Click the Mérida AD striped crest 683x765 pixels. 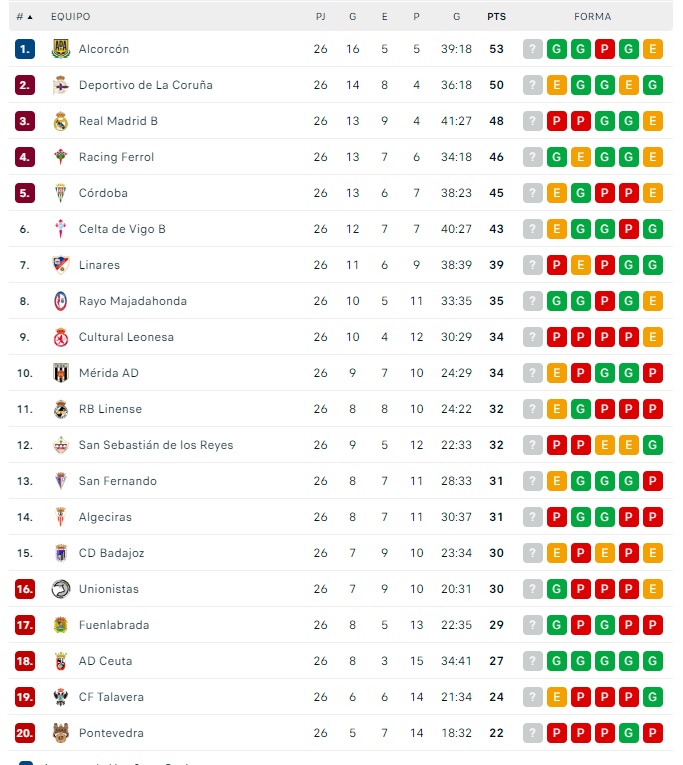(x=60, y=373)
